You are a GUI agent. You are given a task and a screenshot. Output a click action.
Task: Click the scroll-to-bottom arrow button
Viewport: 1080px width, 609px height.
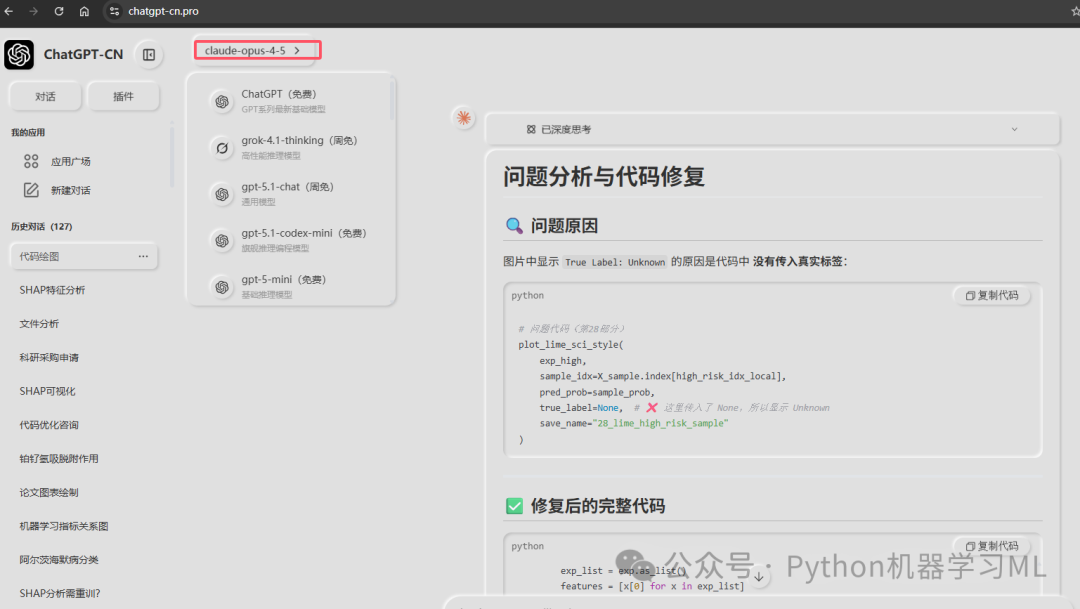pos(758,577)
